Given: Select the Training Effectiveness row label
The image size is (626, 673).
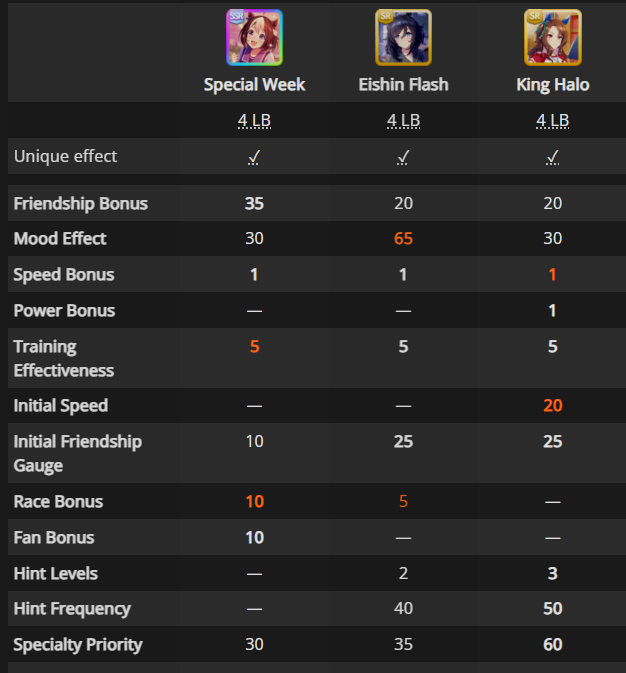Looking at the screenshot, I should [64, 358].
